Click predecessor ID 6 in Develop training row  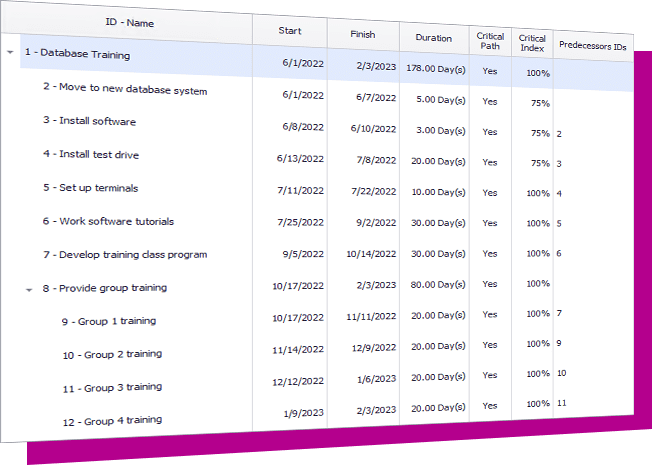559,253
